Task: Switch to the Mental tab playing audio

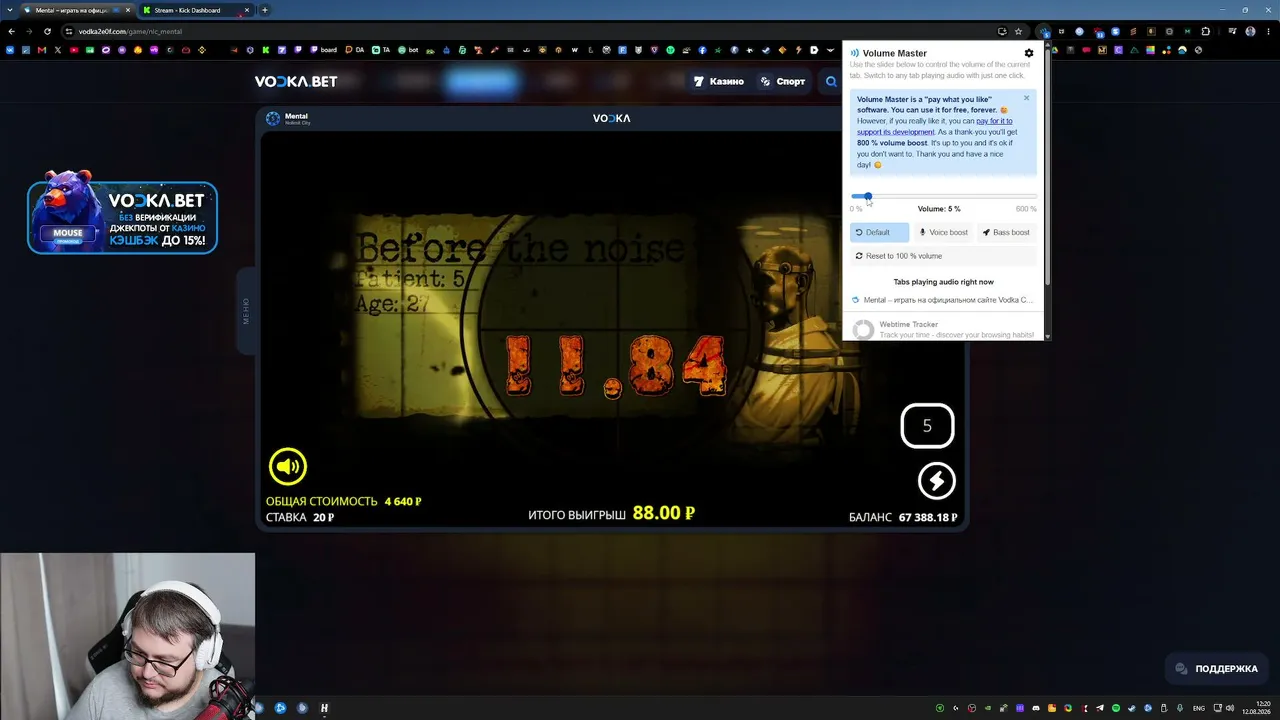Action: point(943,300)
